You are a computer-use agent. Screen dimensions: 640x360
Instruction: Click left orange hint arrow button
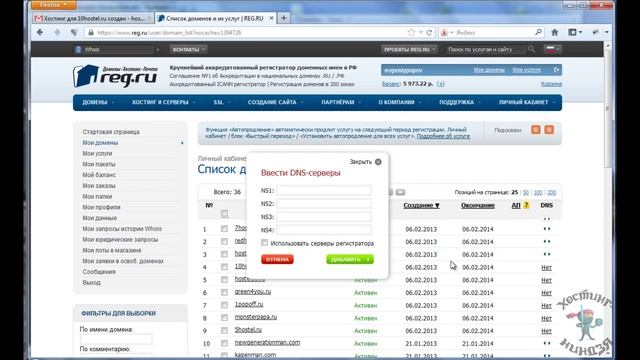click(536, 130)
